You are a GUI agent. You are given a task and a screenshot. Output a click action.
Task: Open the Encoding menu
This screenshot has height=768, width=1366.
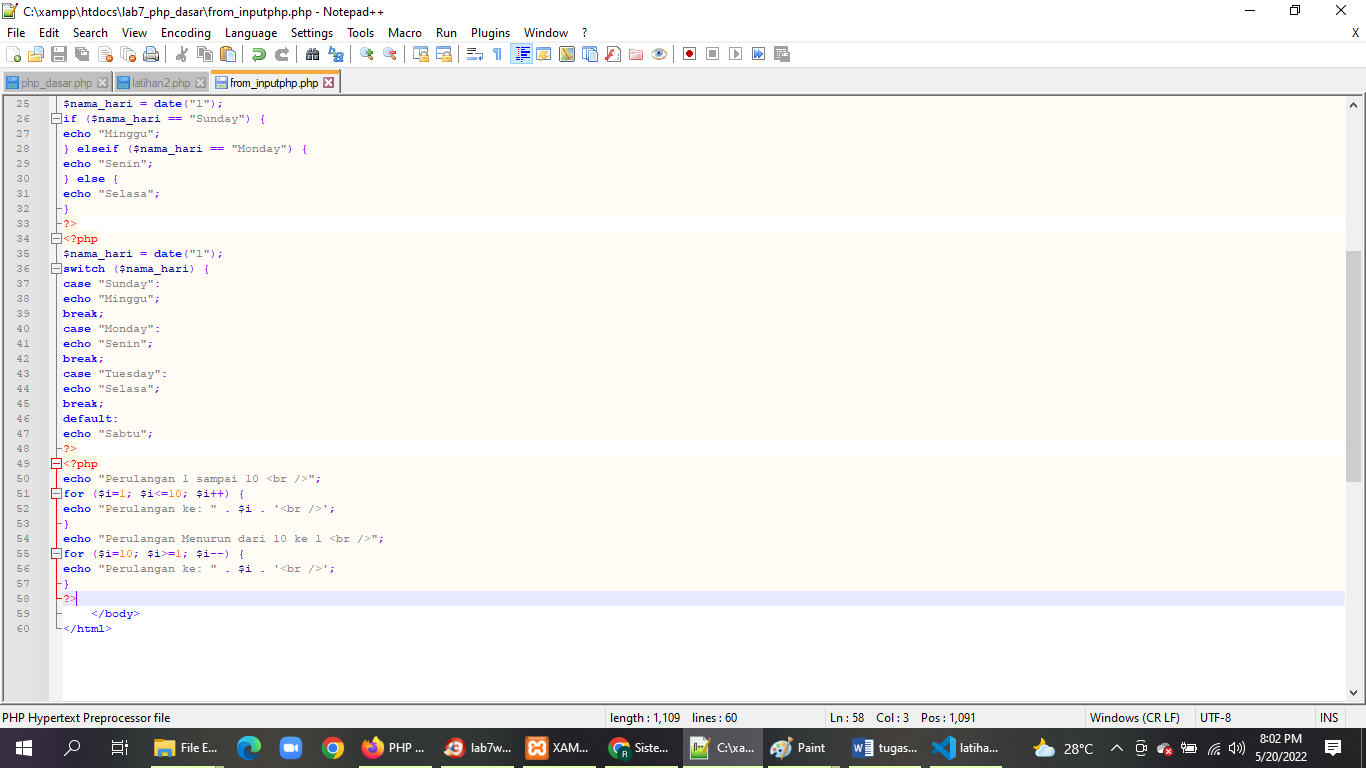[x=186, y=33]
